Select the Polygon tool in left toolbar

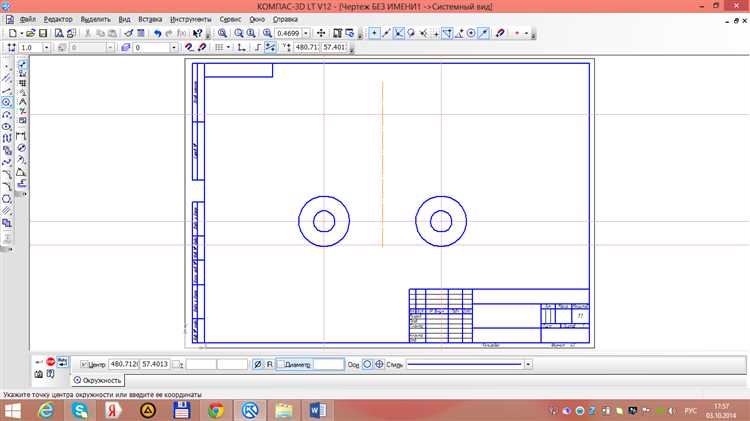[x=7, y=199]
